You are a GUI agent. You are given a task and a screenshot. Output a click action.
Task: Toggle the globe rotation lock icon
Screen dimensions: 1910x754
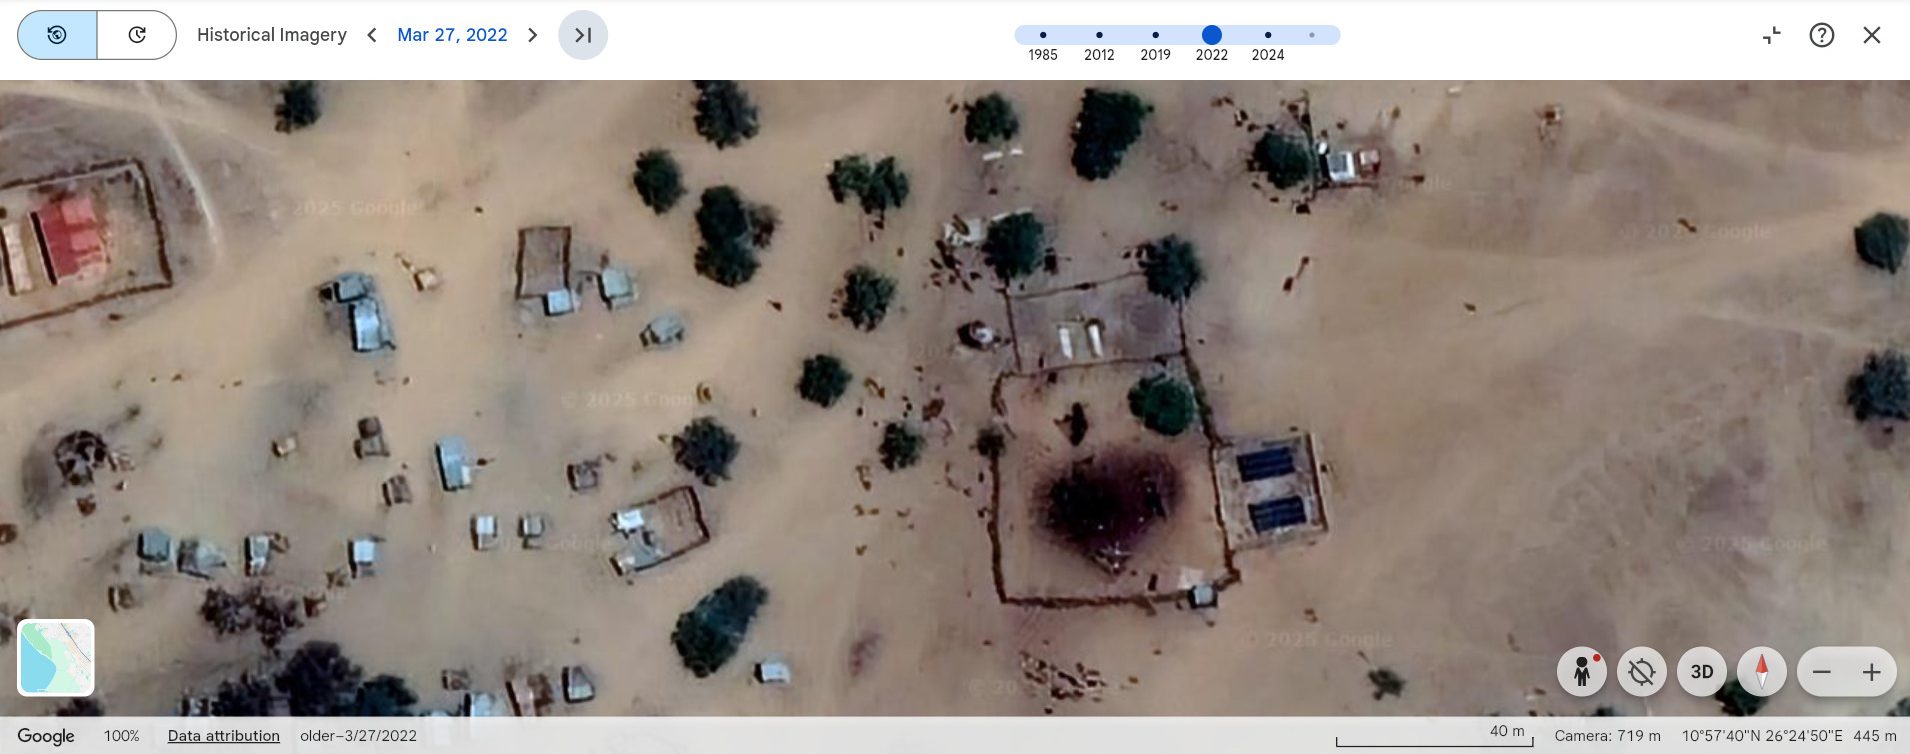[1641, 672]
